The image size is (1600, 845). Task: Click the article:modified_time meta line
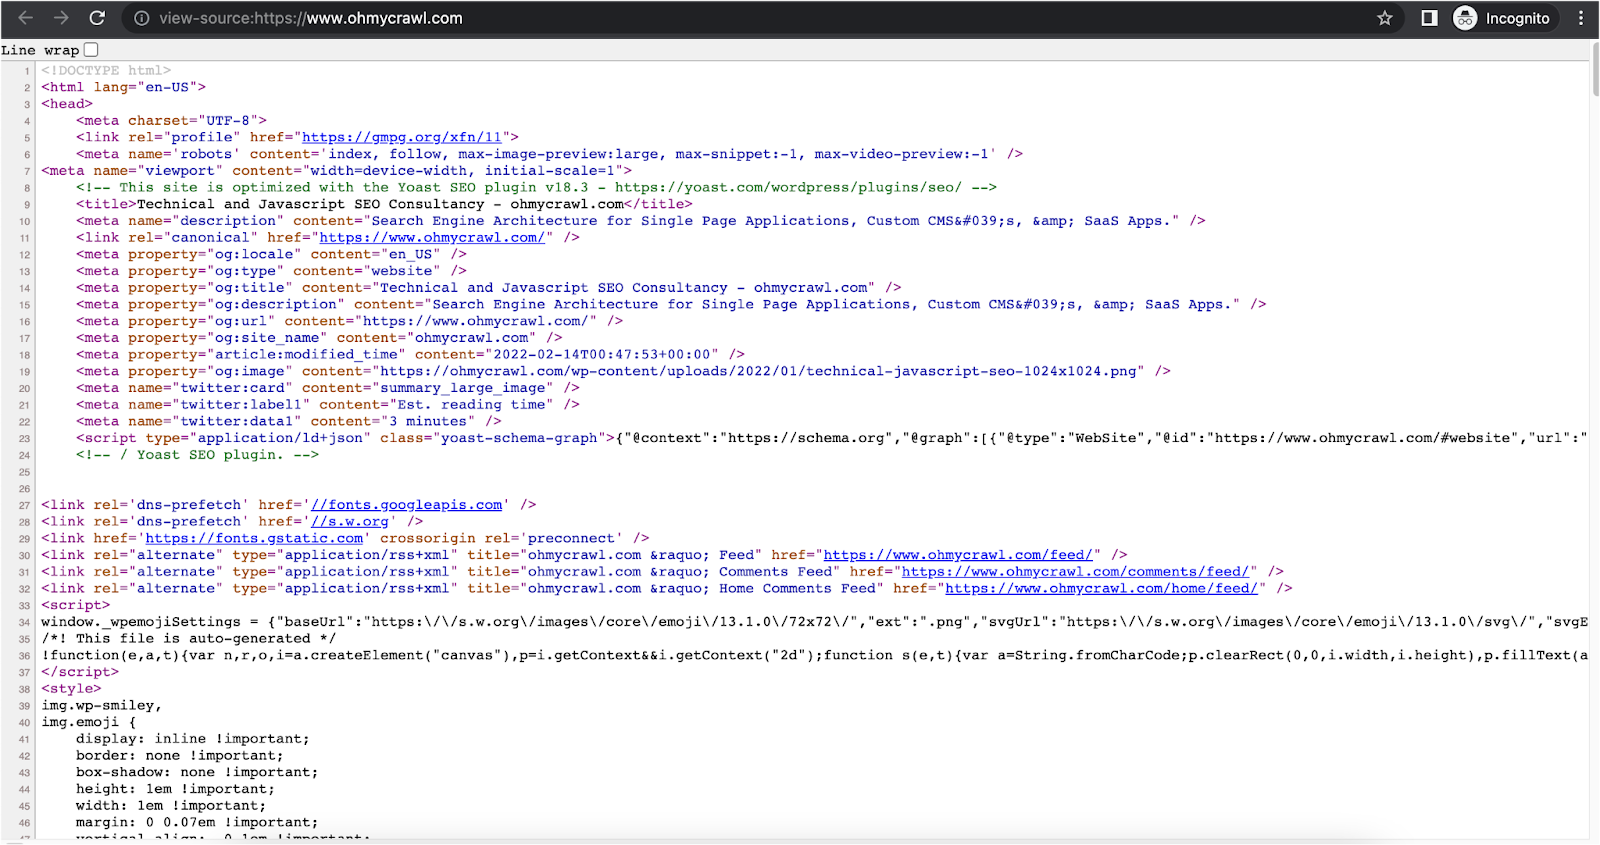coord(410,354)
